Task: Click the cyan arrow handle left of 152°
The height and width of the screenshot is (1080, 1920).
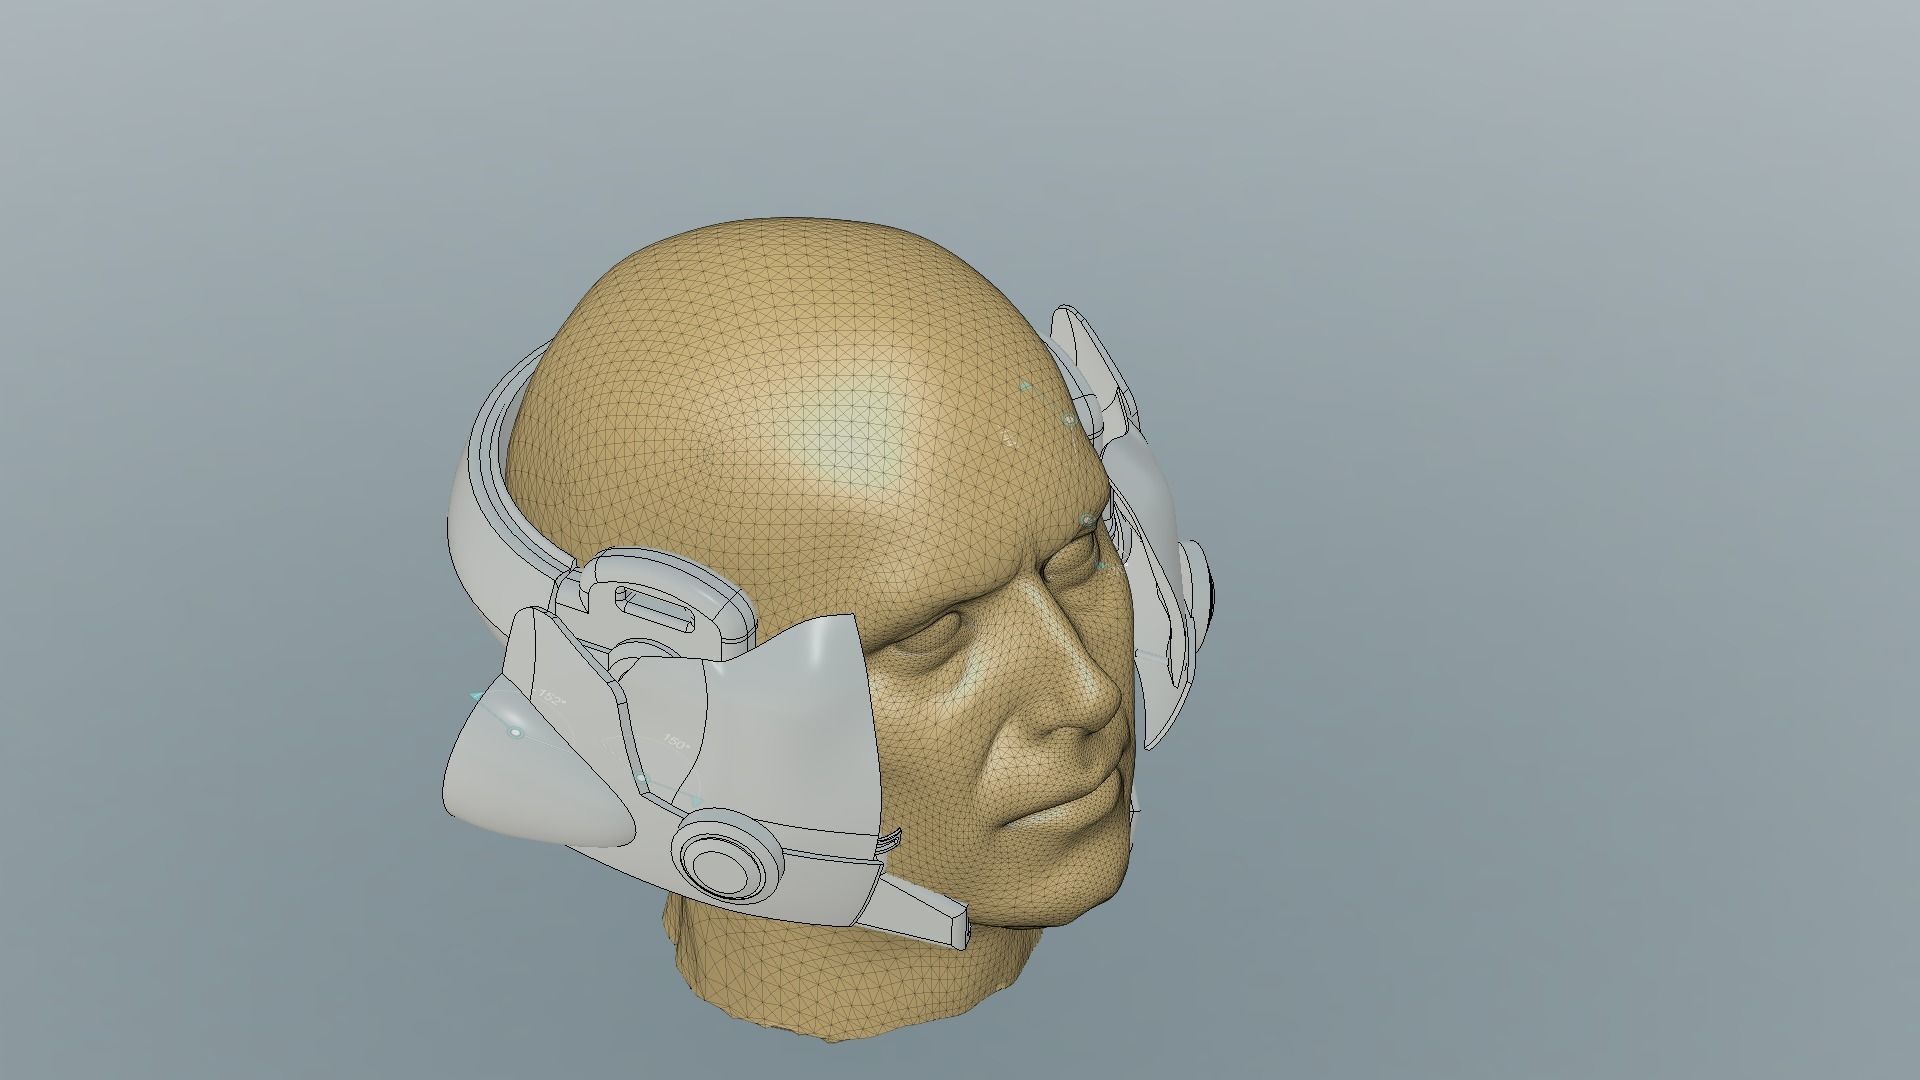Action: 475,694
